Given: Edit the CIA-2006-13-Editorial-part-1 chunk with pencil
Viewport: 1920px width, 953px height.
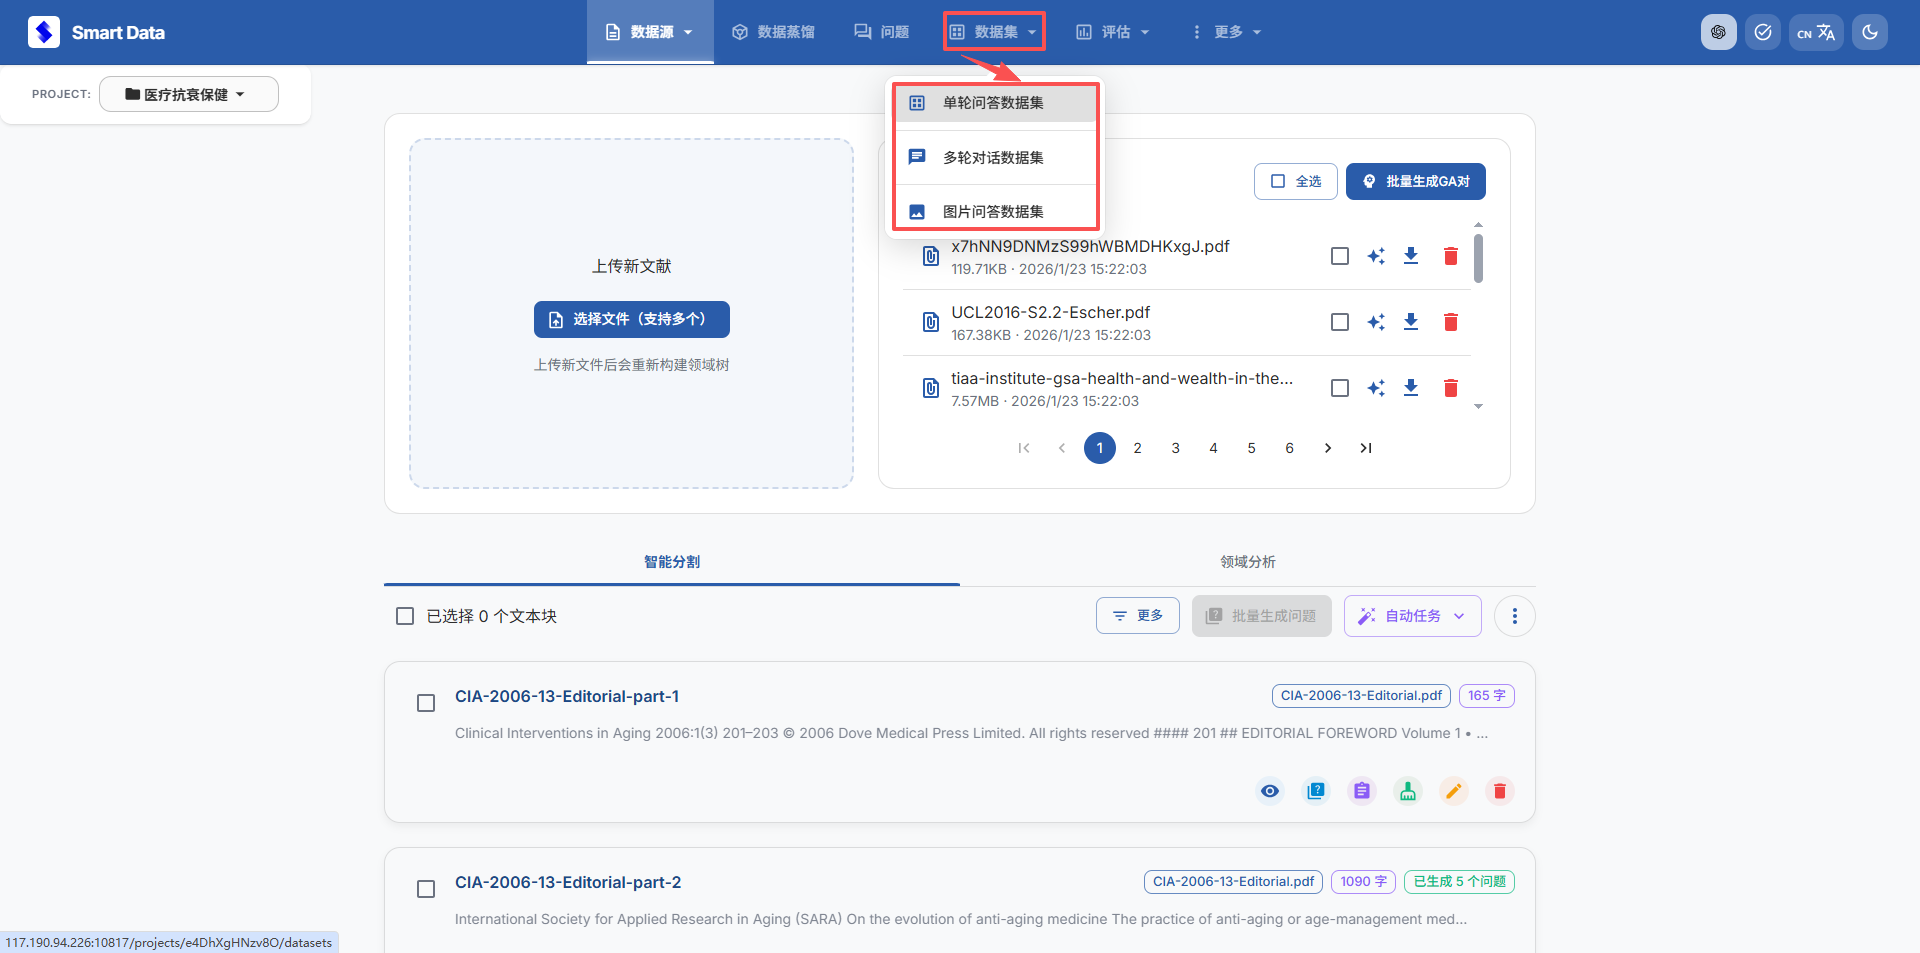Looking at the screenshot, I should [1453, 791].
